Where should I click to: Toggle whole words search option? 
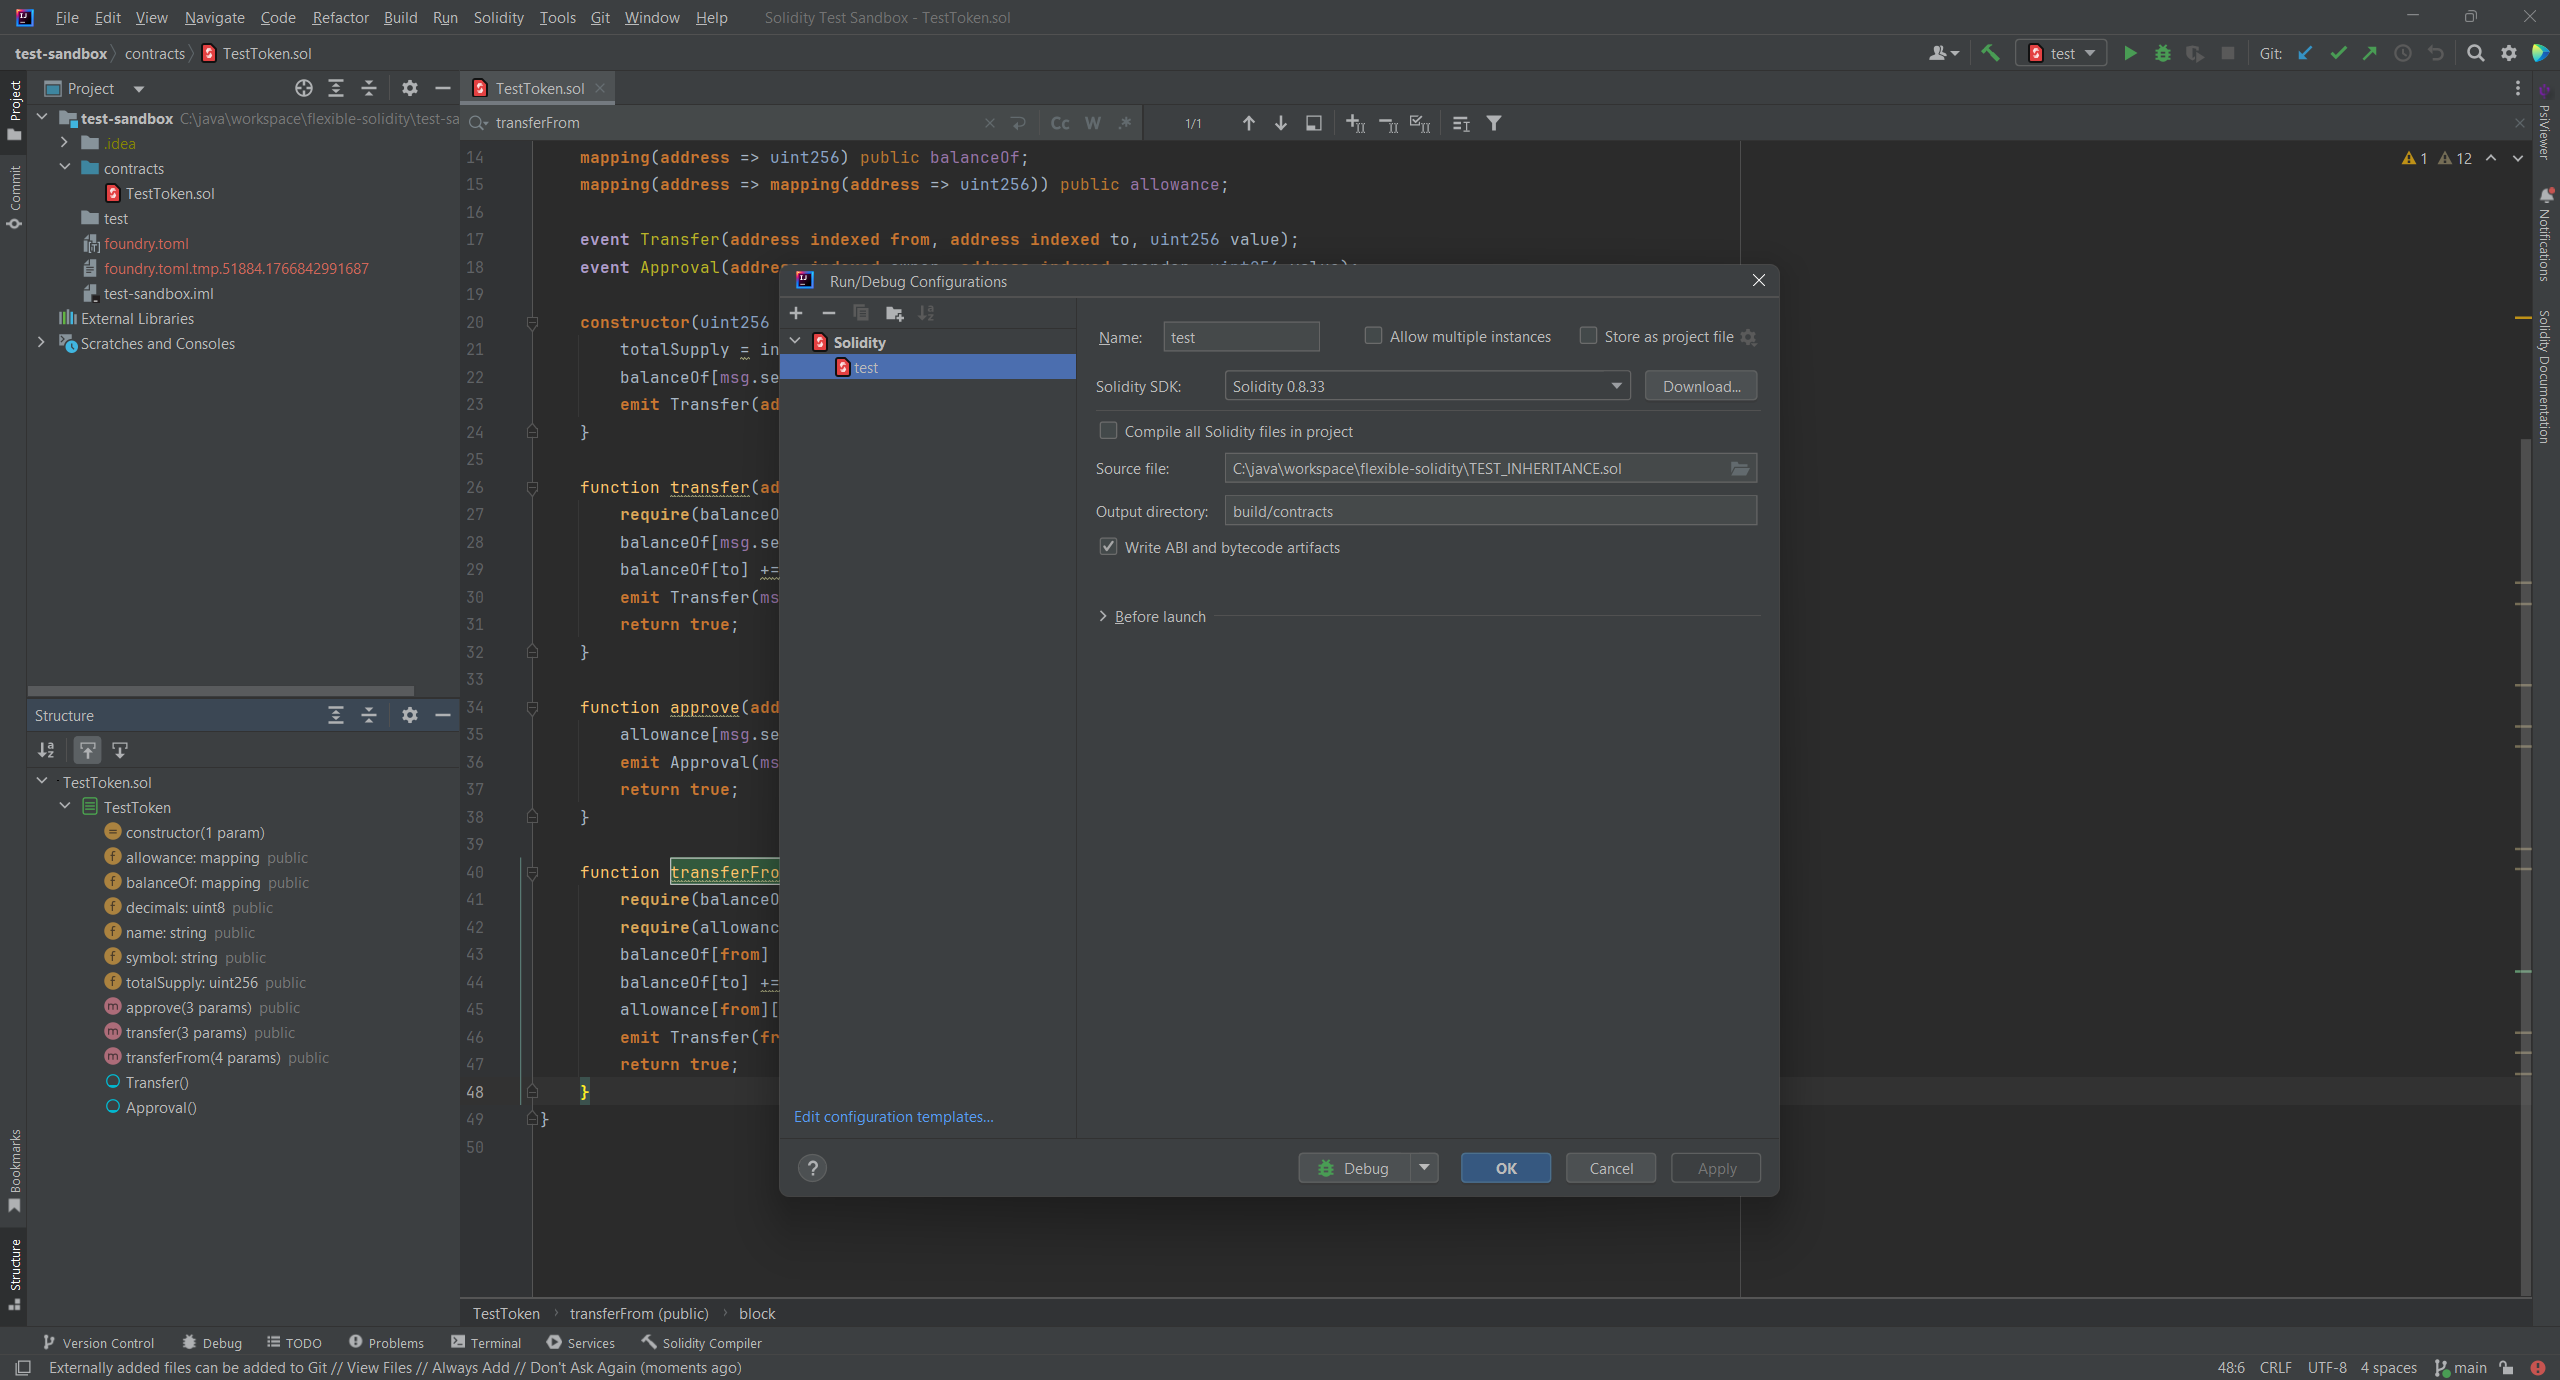coord(1093,123)
